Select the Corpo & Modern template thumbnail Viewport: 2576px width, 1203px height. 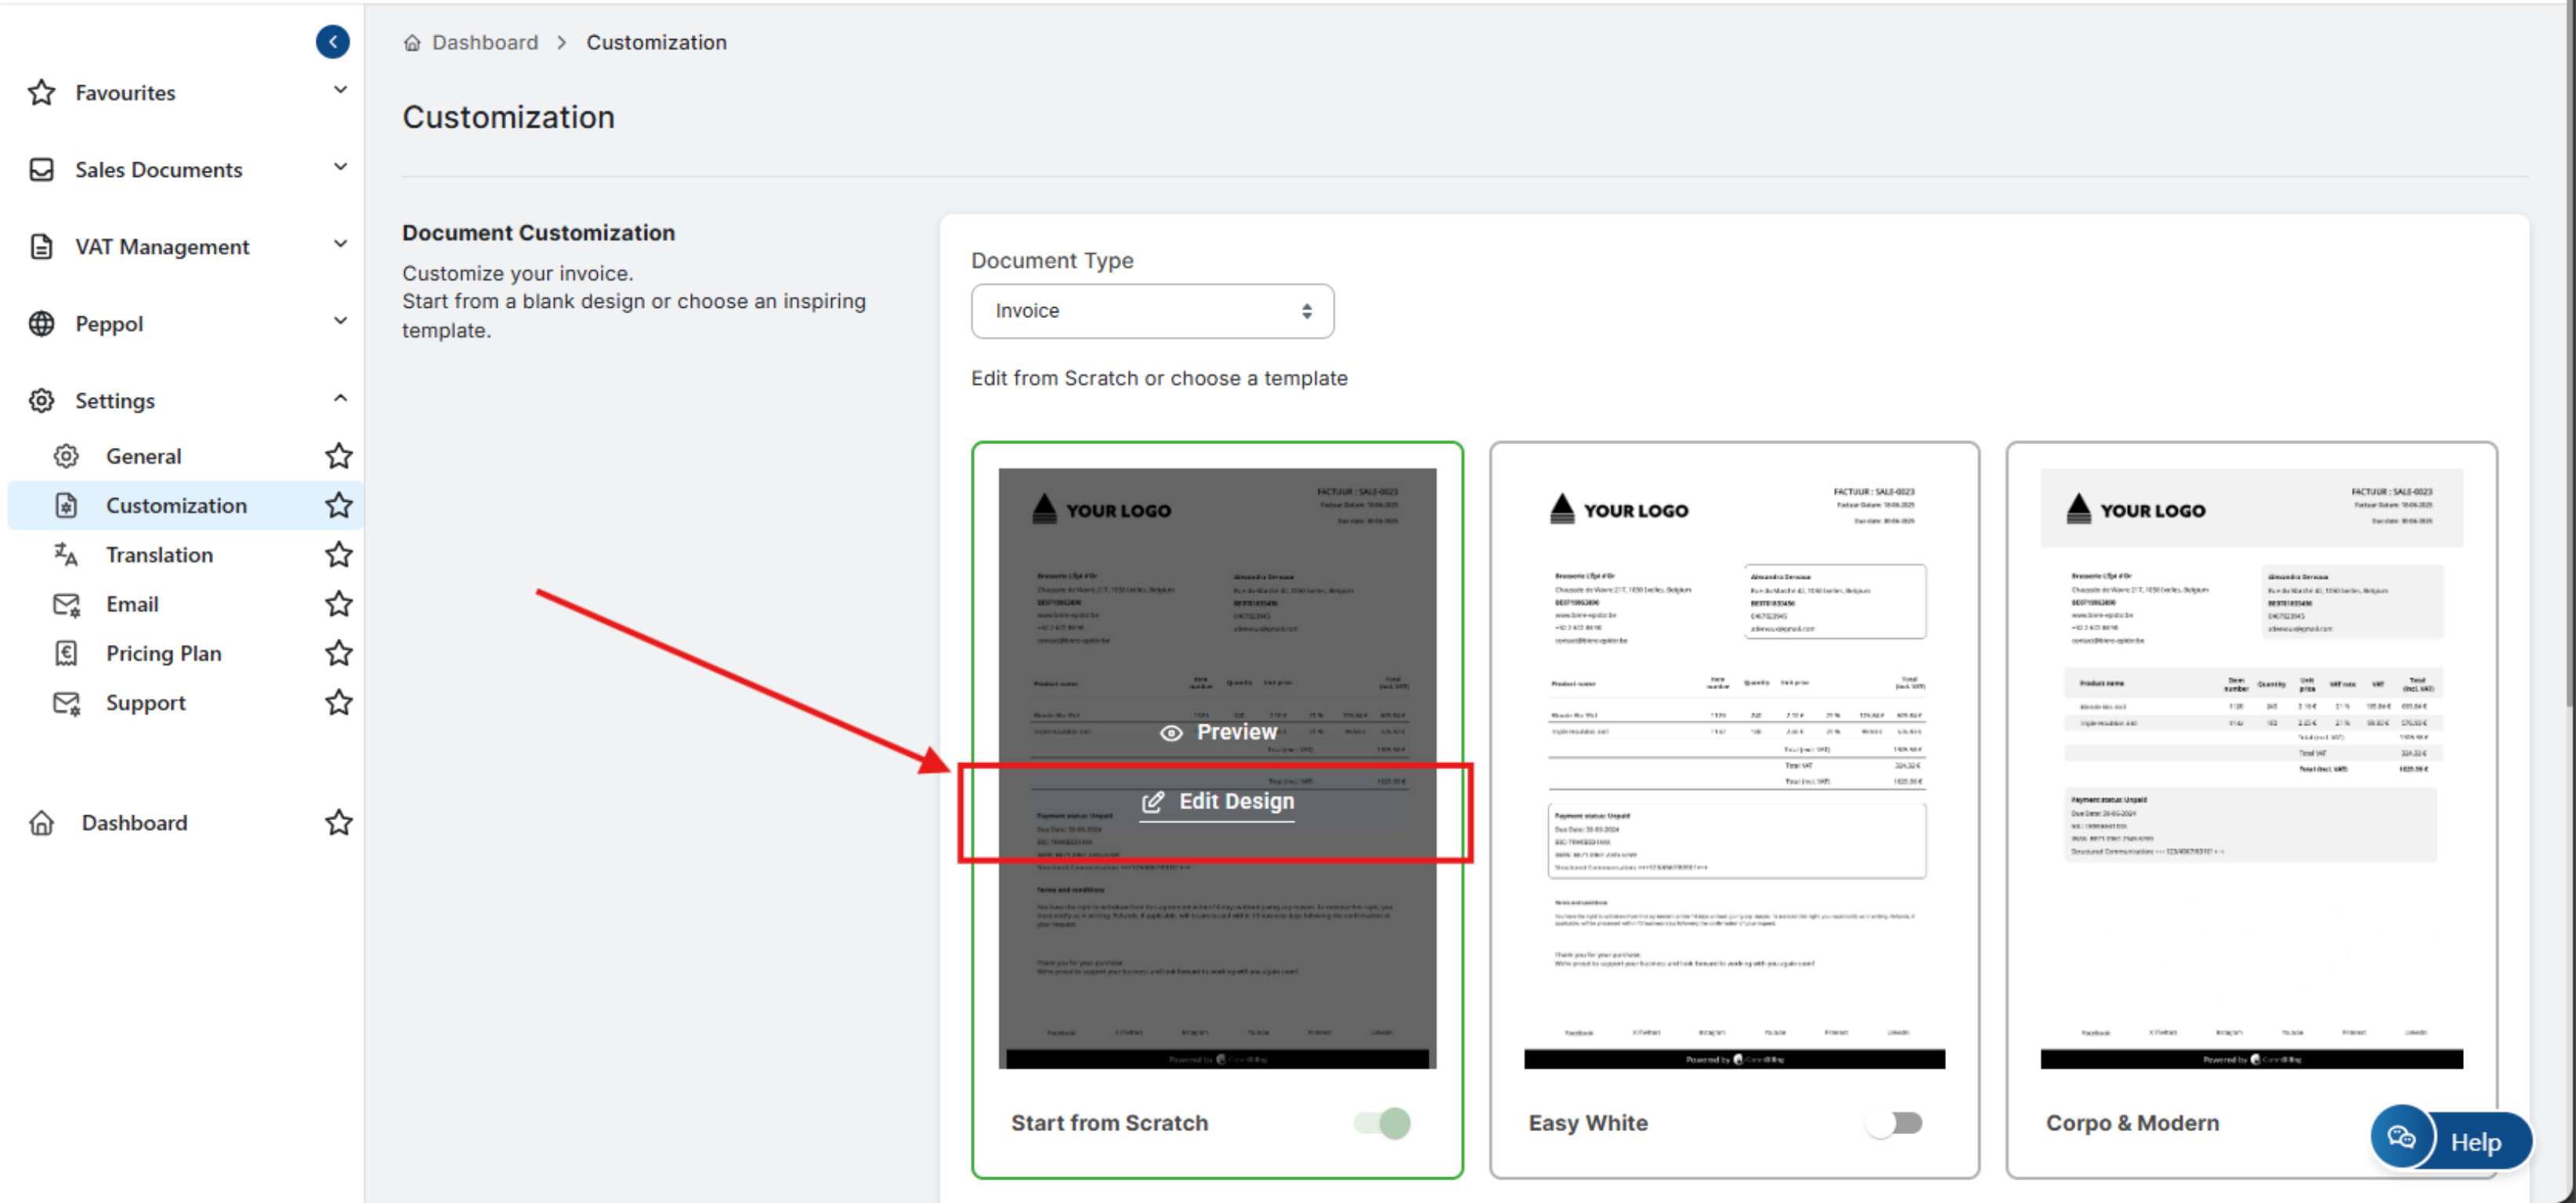point(2251,767)
